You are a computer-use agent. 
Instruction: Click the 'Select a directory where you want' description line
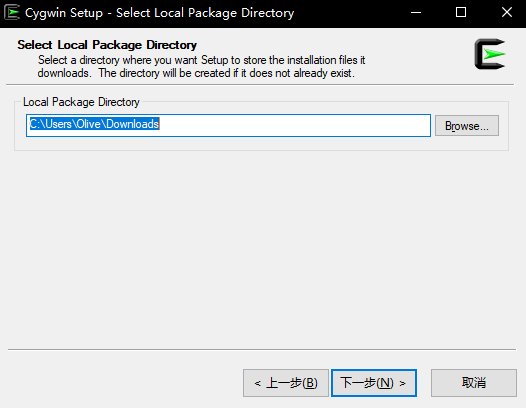click(201, 60)
